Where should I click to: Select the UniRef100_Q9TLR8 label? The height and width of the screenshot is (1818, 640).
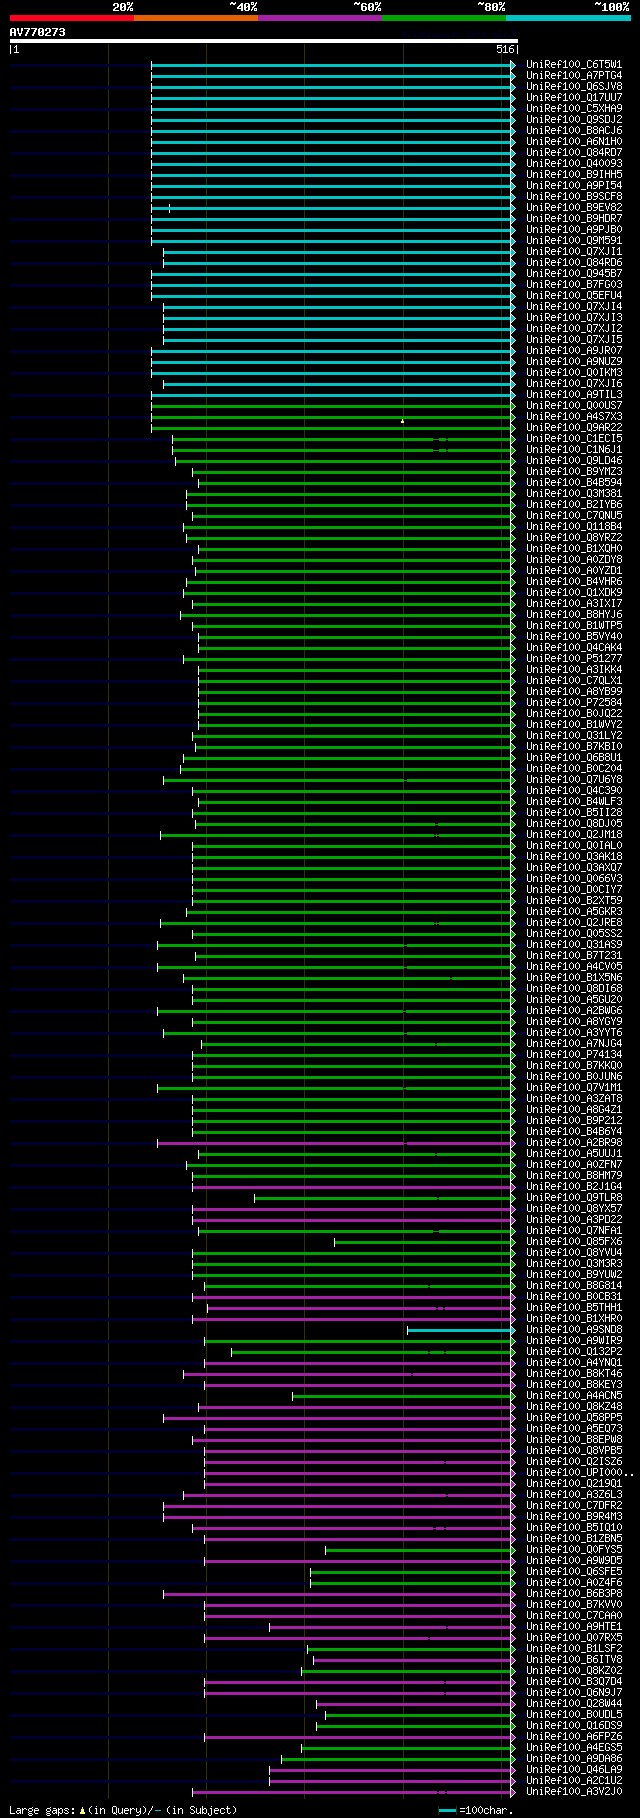point(574,1198)
